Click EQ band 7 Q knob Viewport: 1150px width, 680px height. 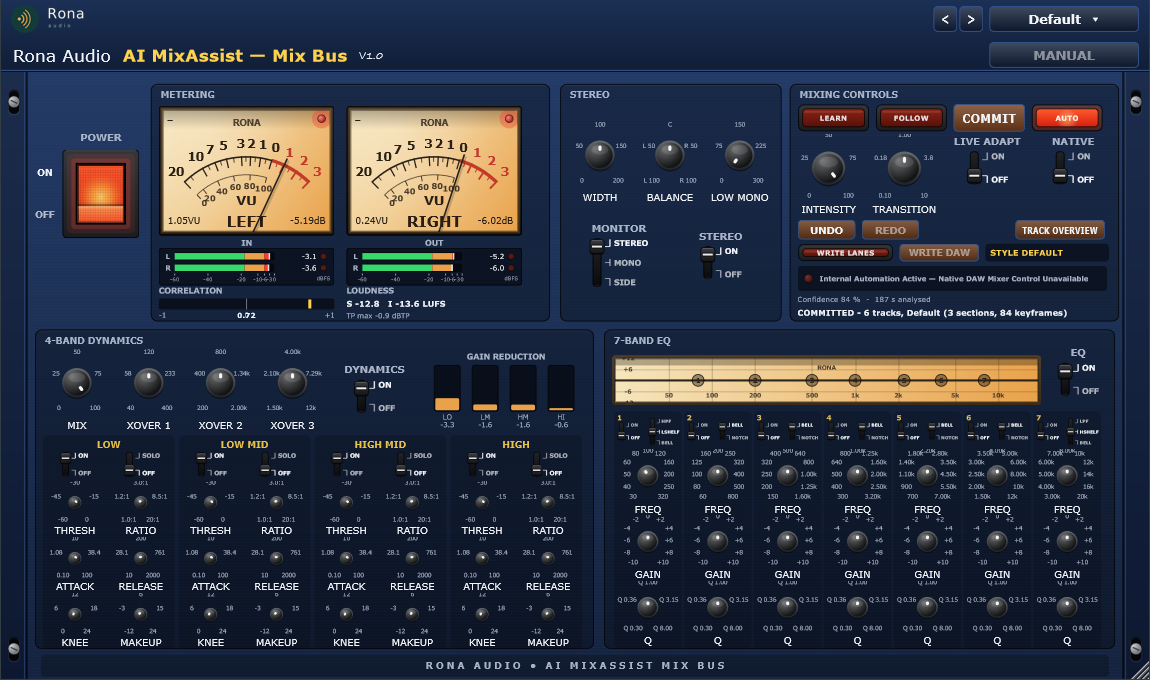point(1066,607)
